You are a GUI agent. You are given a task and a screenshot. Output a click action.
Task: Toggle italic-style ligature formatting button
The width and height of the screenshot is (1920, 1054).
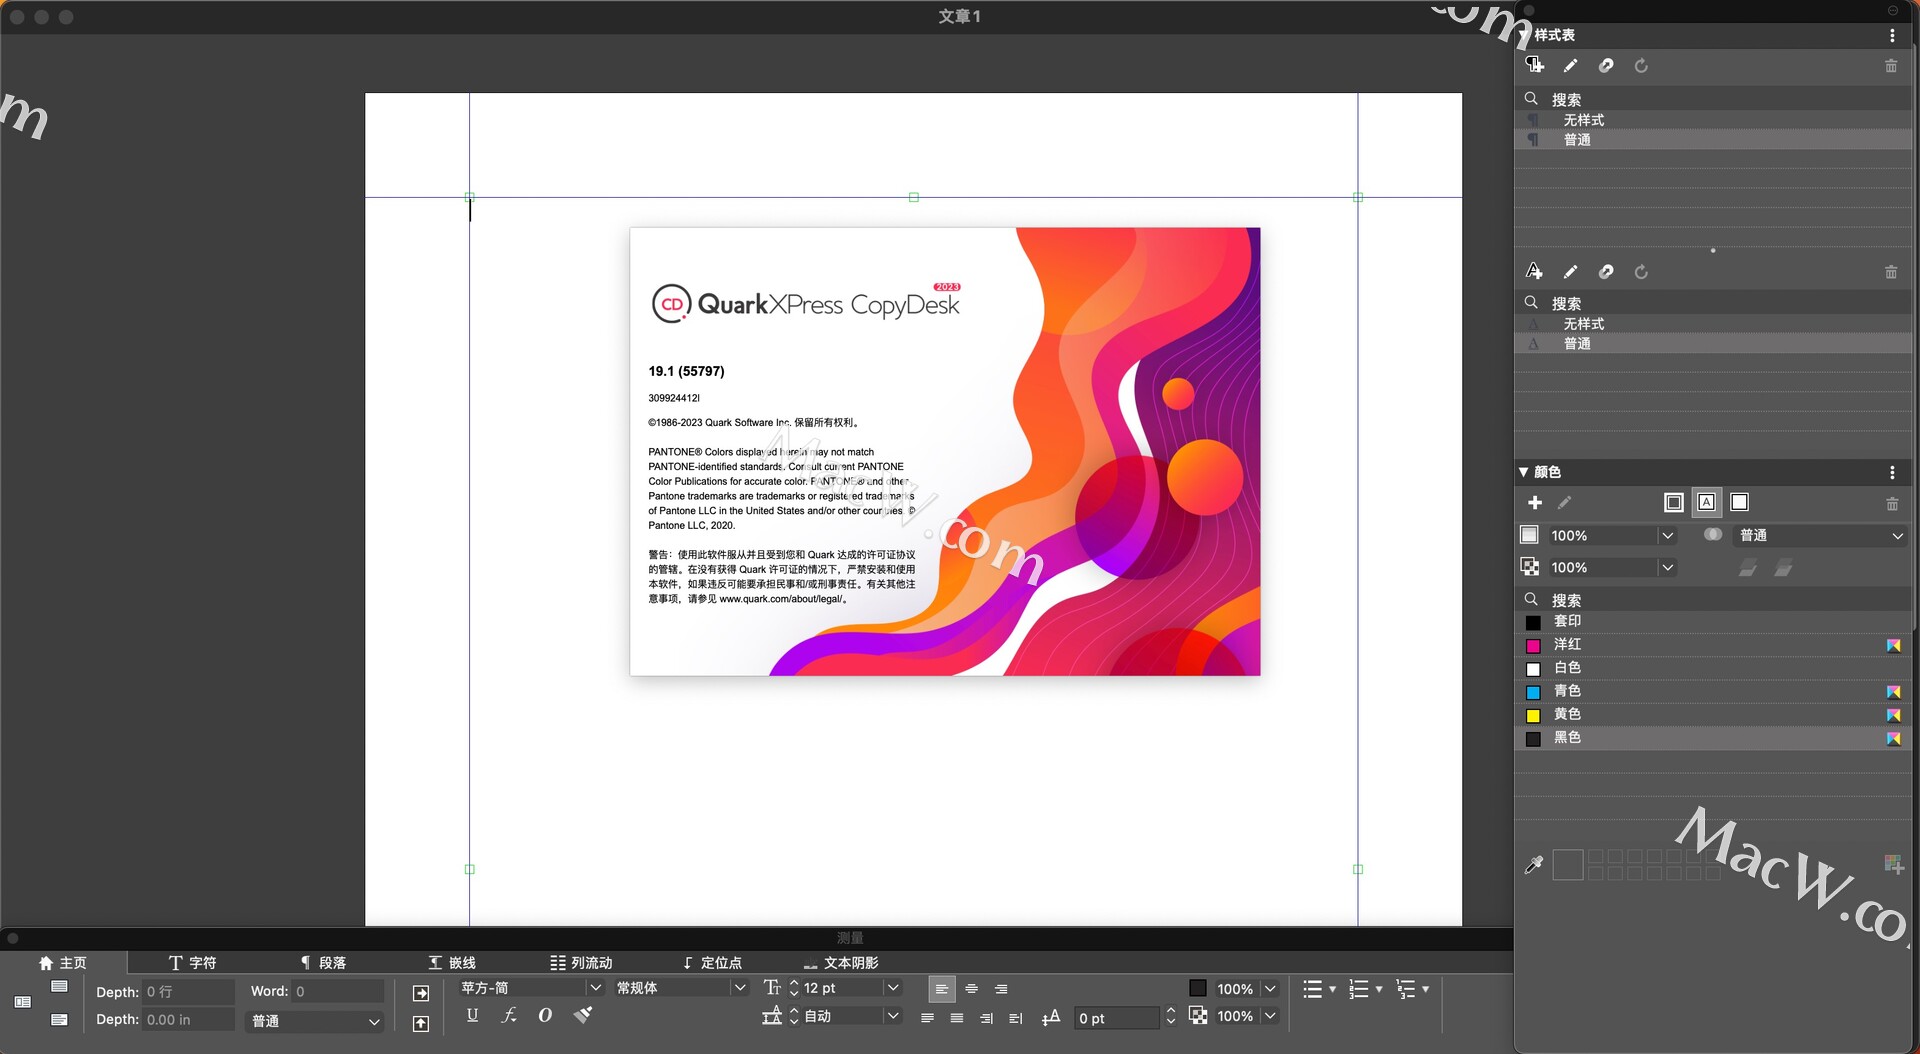[509, 1015]
